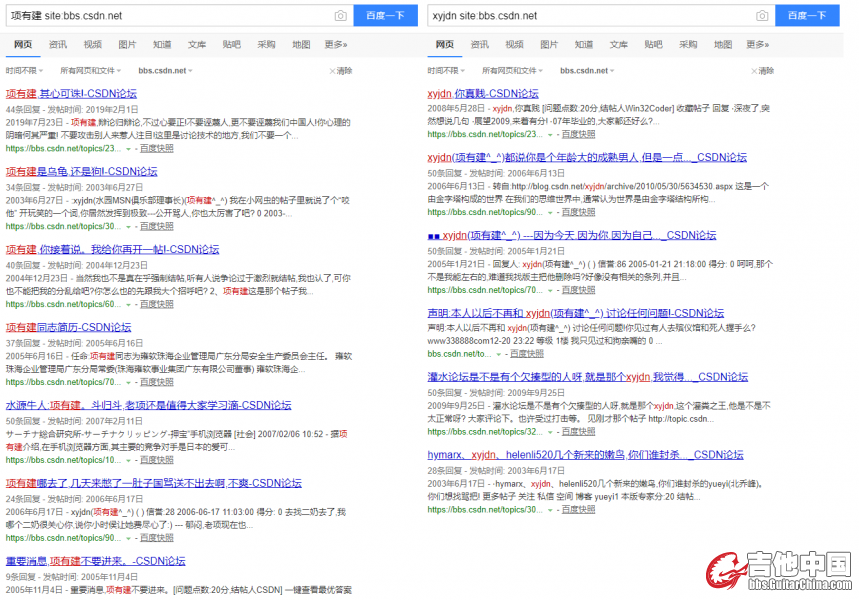Click the bbs.csdn.net/to... URL under 声明 result
Image resolution: width=859 pixels, height=600 pixels.
coord(460,354)
